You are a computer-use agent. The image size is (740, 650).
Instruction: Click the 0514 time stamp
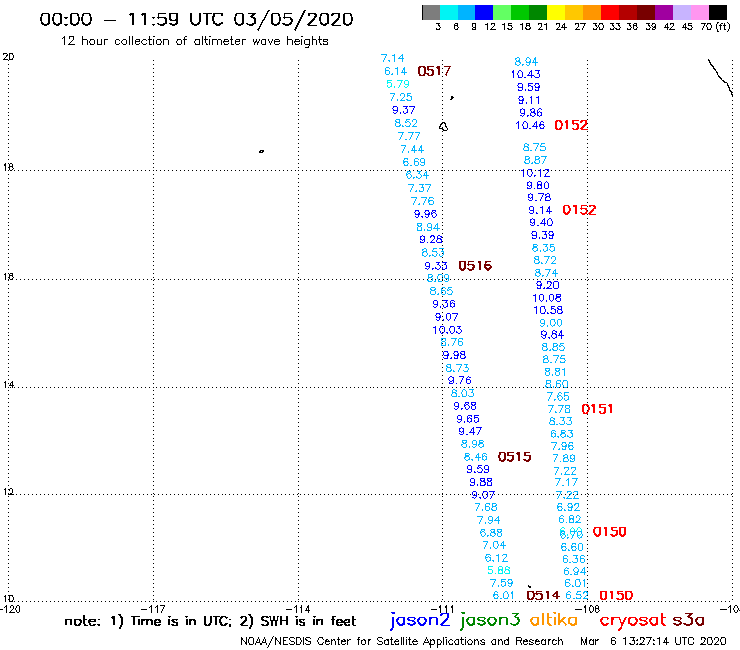point(543,595)
